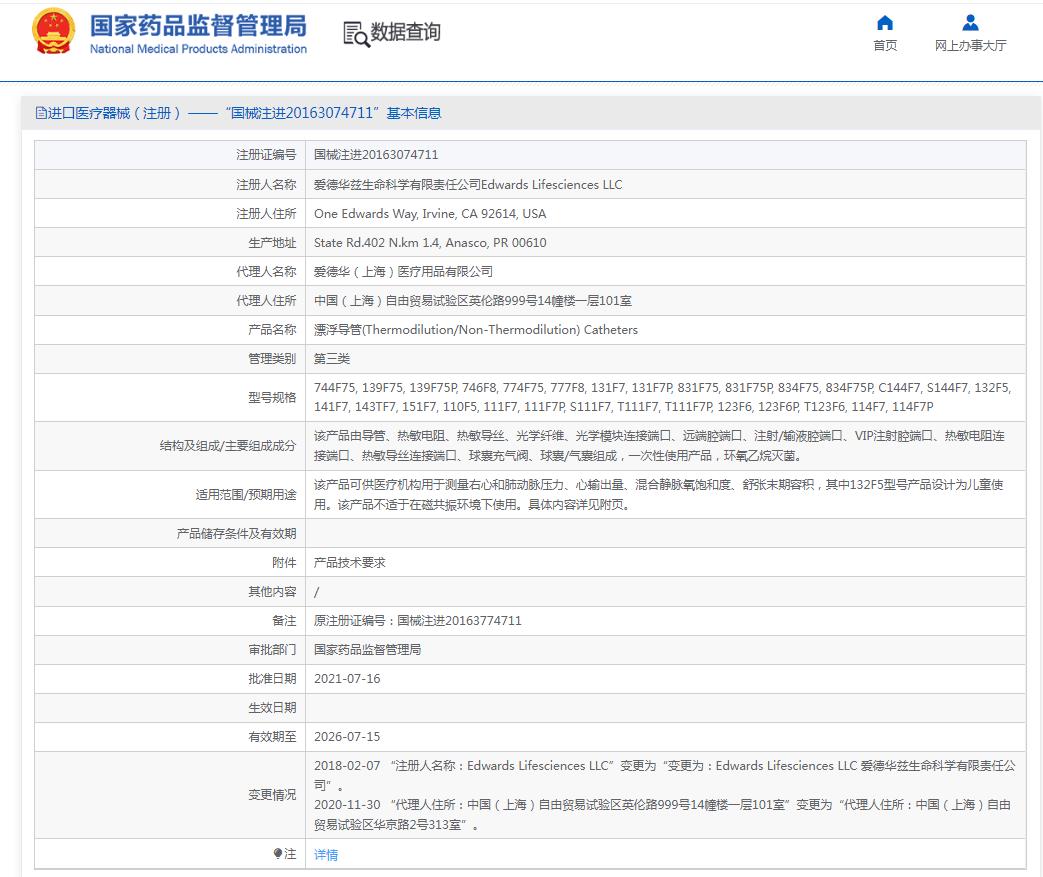
Task: Click the slash value in 其他内容 row
Action: pos(317,592)
